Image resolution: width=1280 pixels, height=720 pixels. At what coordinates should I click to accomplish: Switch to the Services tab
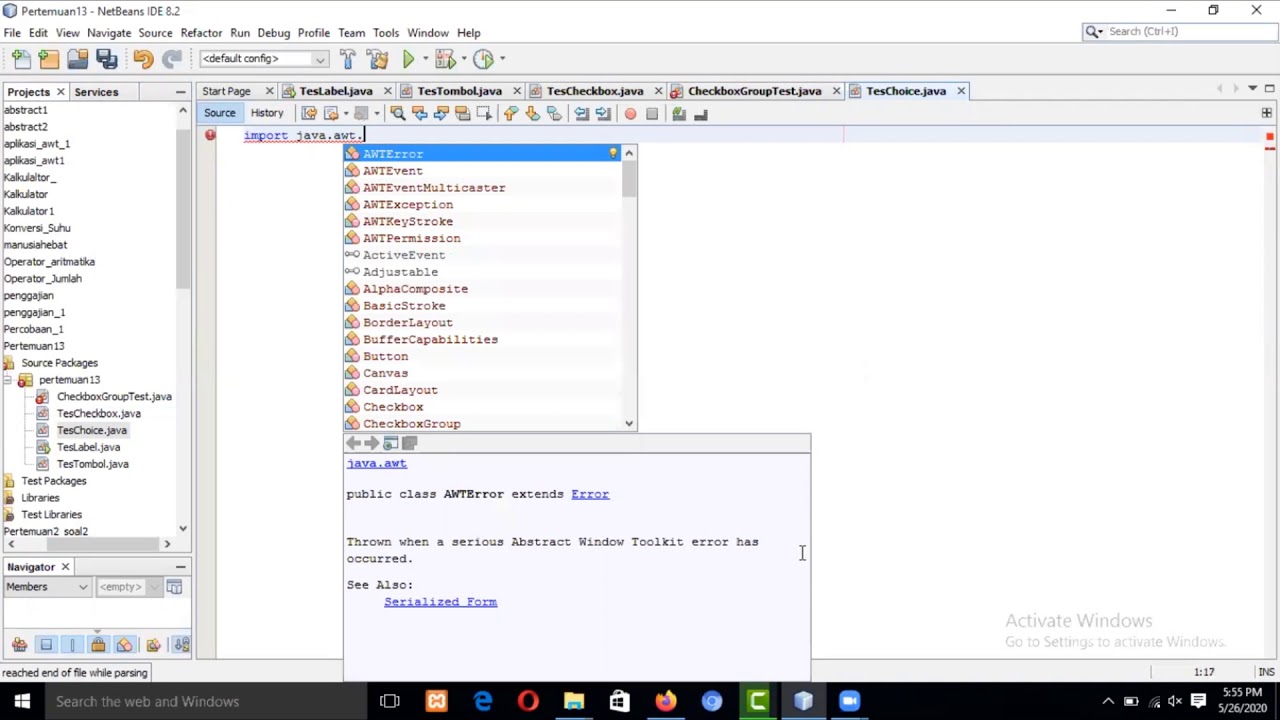96,92
